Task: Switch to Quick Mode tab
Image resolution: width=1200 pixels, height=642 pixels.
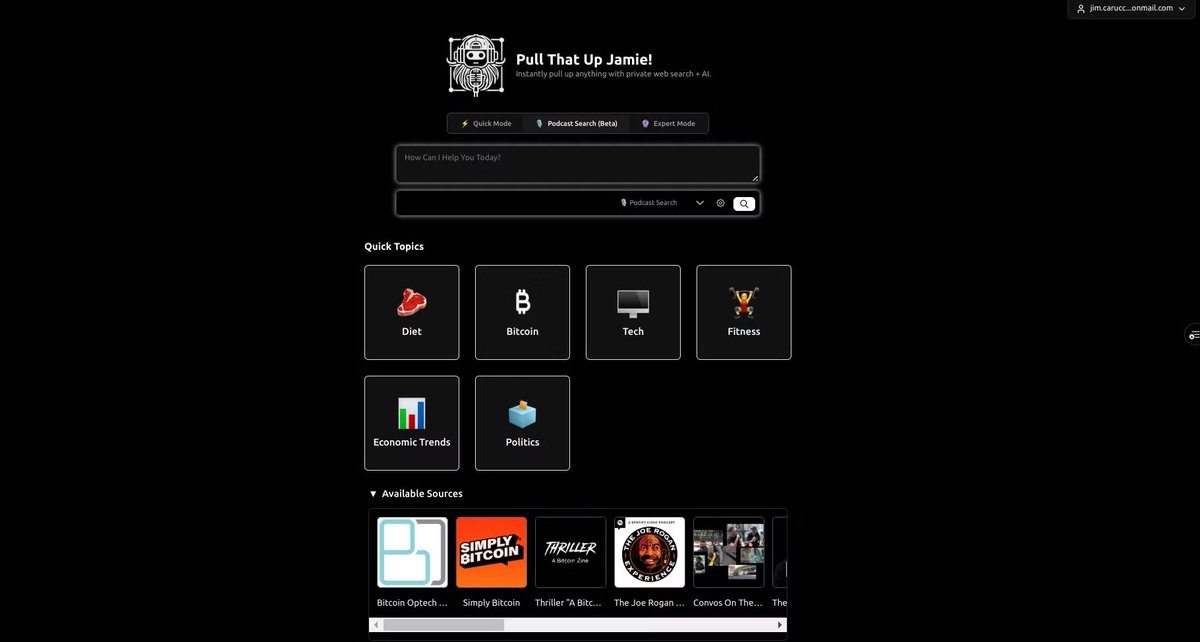Action: (x=486, y=124)
